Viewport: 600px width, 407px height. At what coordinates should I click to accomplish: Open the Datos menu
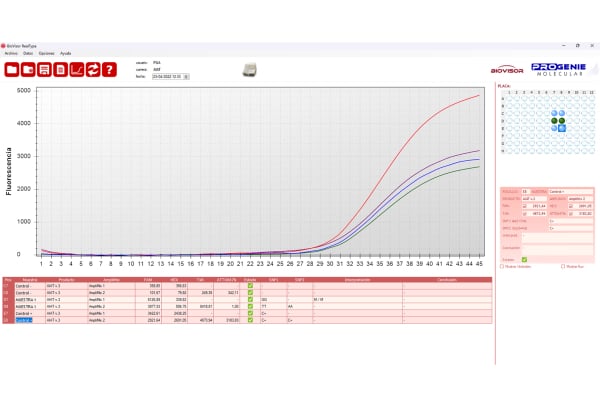[28, 52]
